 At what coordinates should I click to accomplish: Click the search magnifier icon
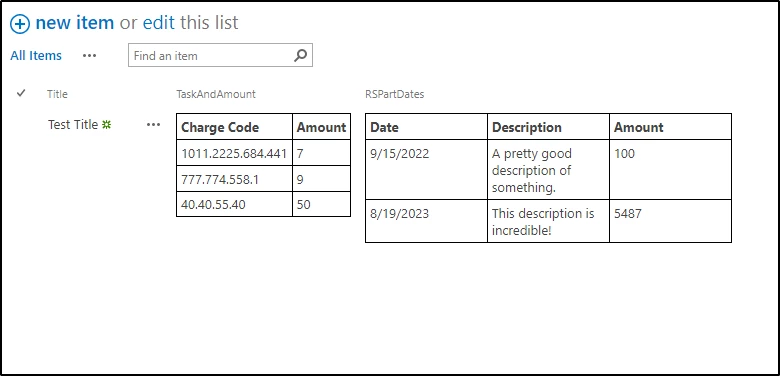click(x=300, y=55)
